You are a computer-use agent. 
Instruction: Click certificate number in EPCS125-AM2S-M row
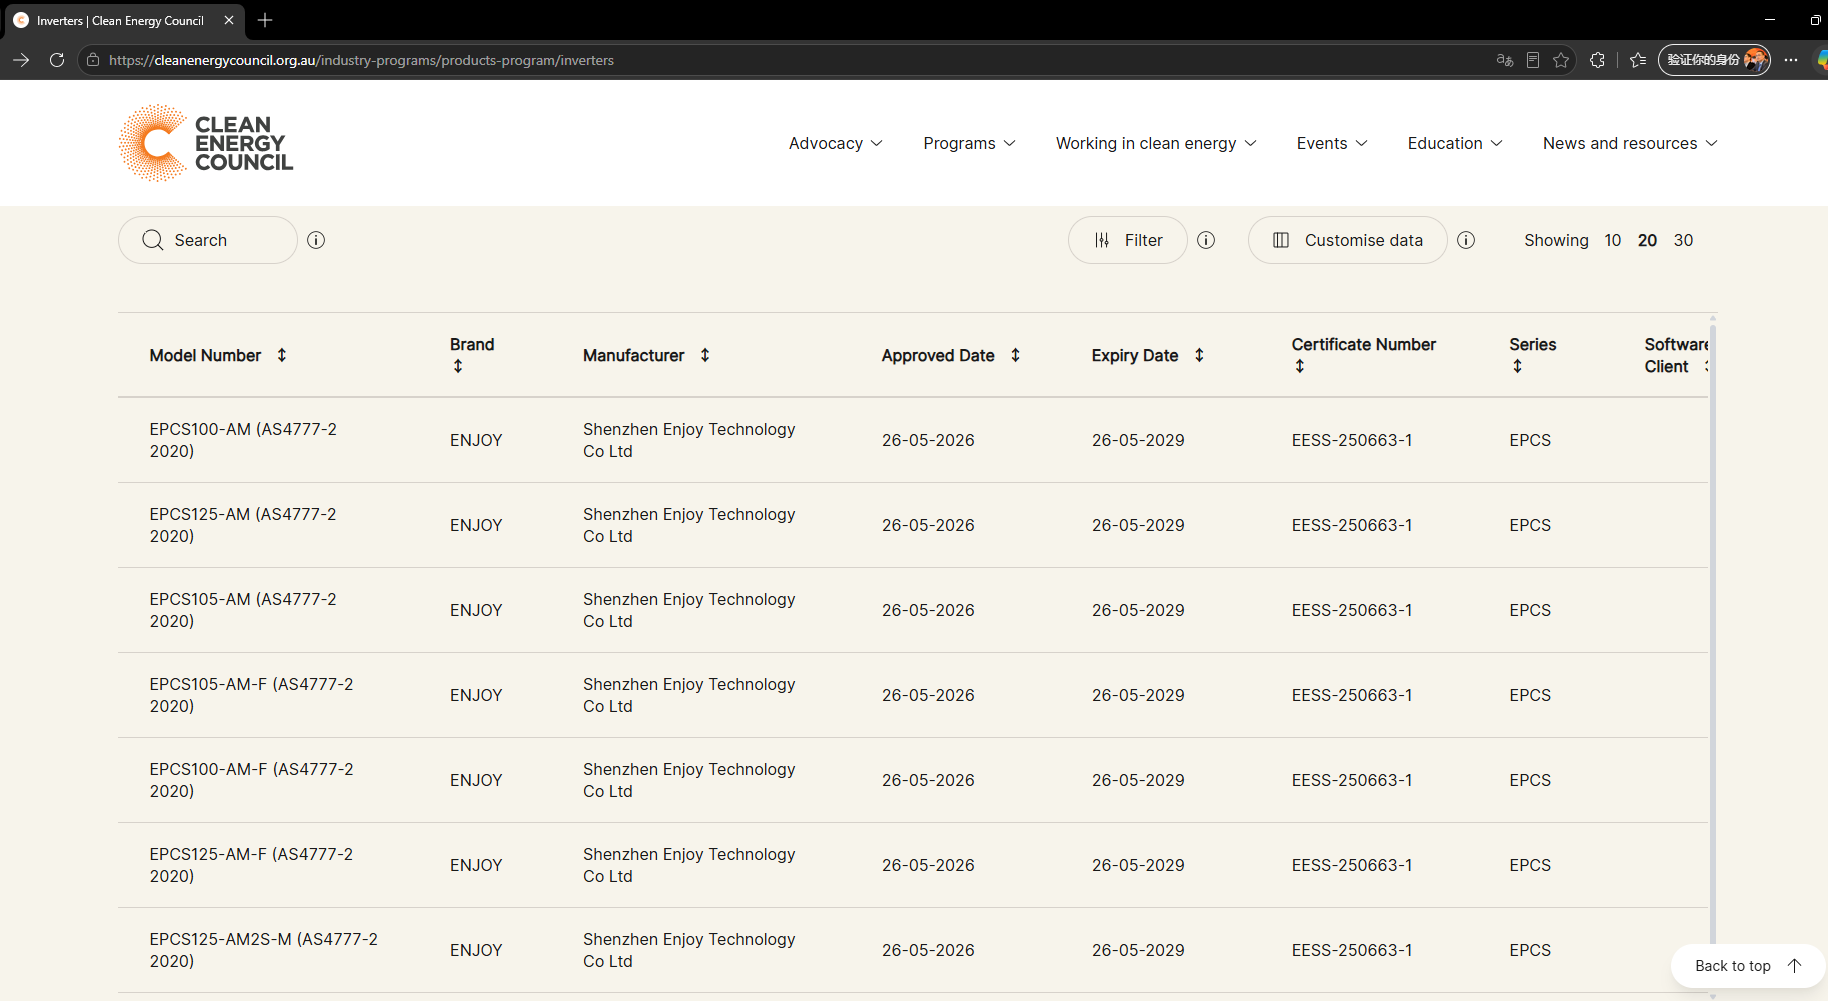click(1352, 950)
